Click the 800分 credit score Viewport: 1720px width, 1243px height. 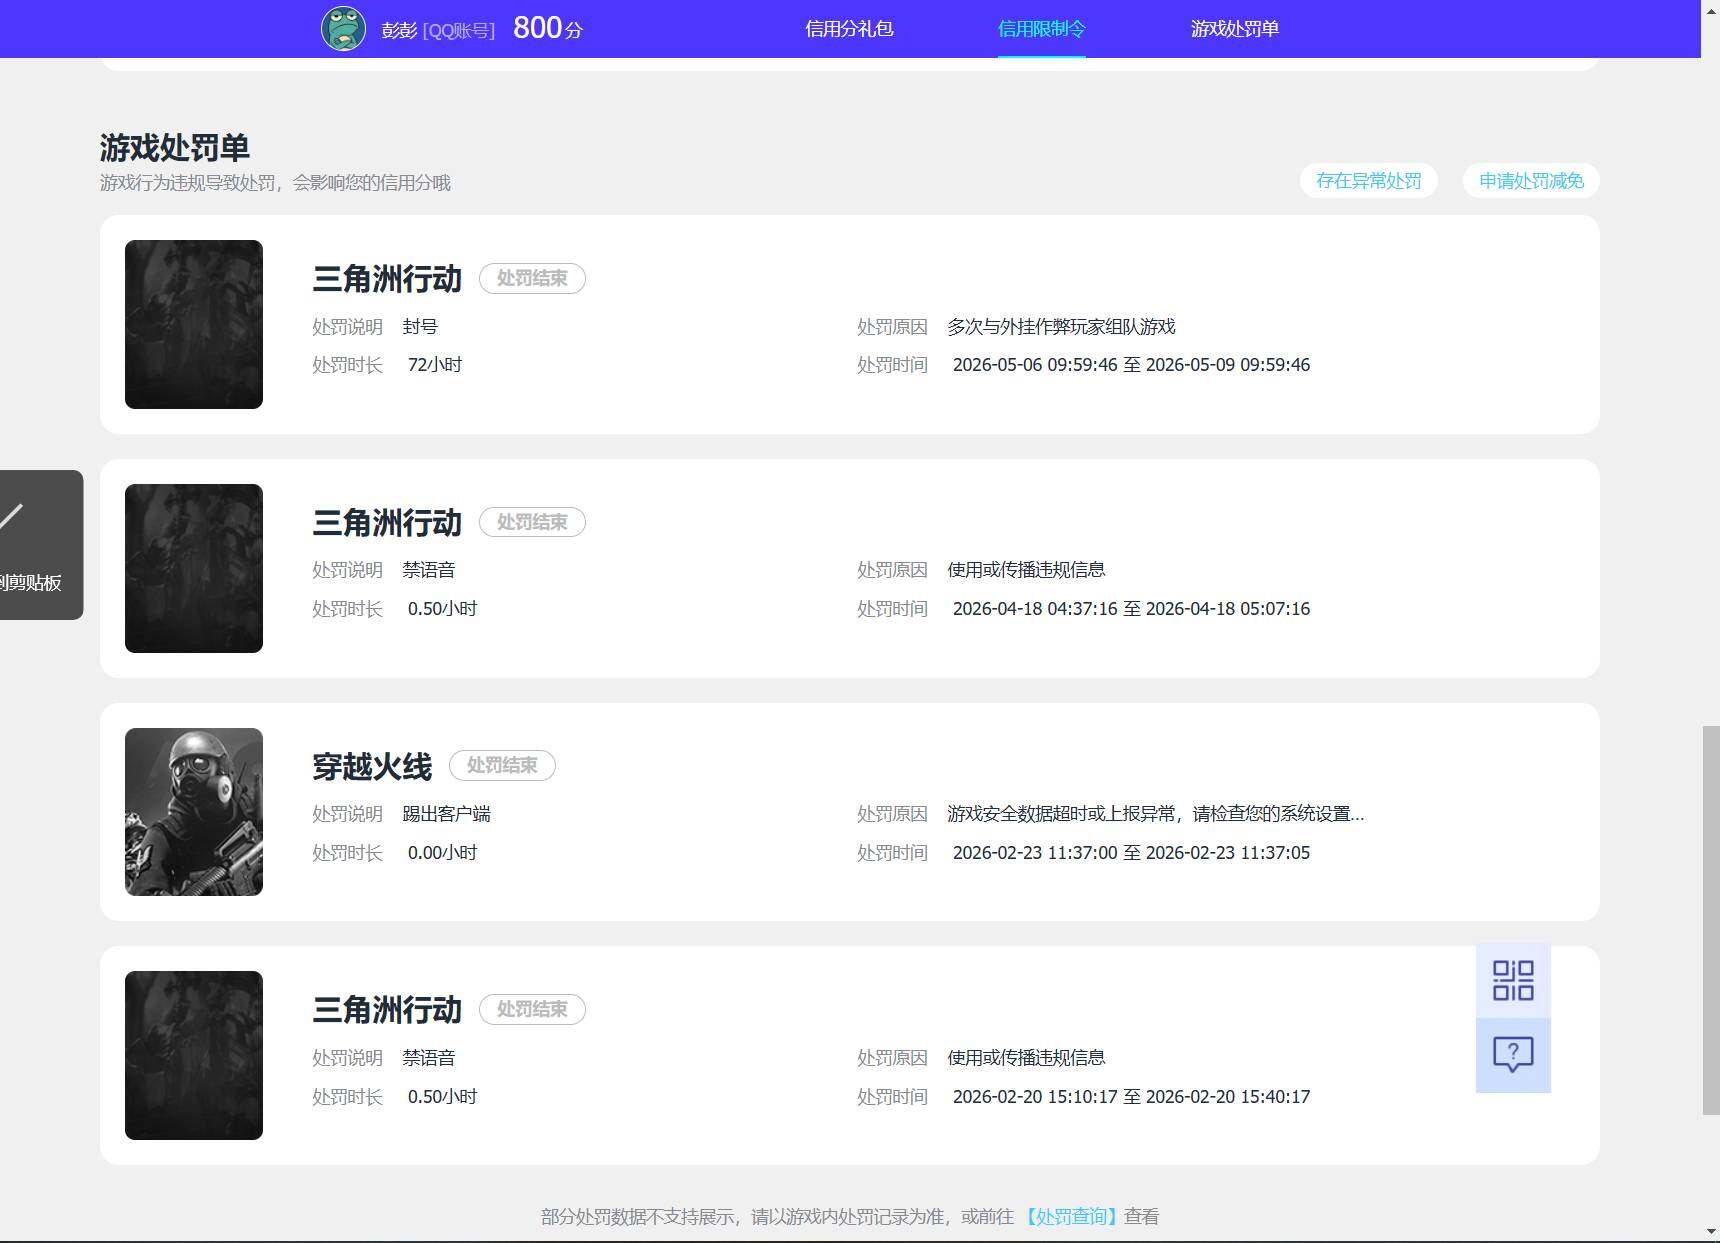click(547, 28)
